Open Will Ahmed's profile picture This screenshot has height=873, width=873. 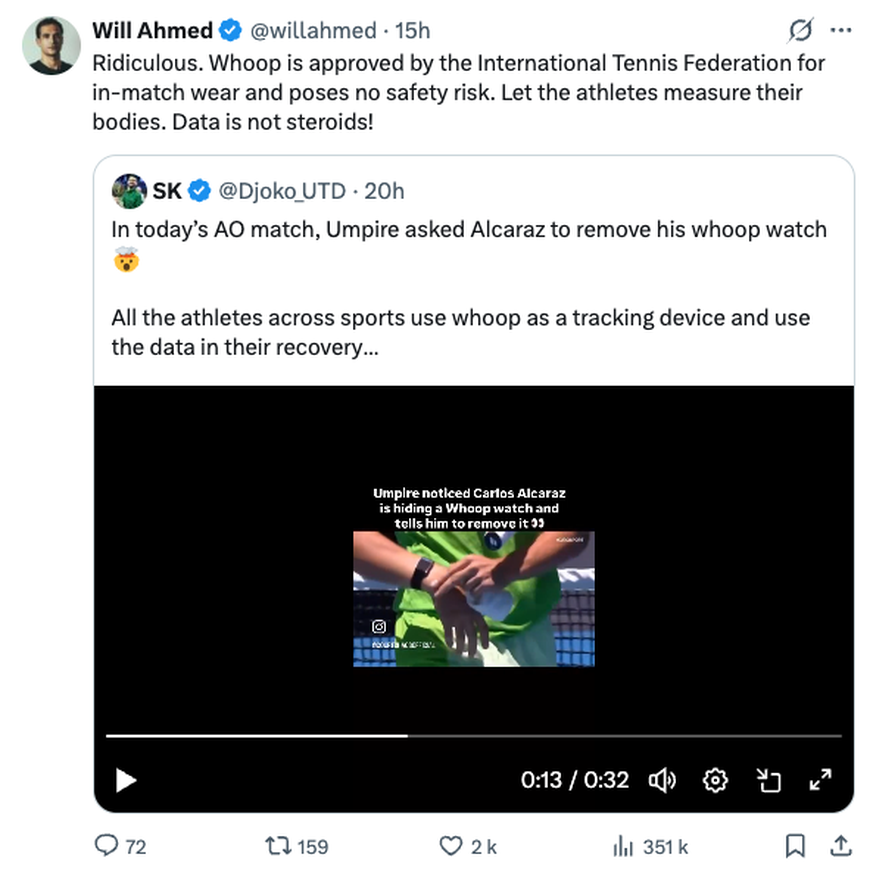(50, 45)
